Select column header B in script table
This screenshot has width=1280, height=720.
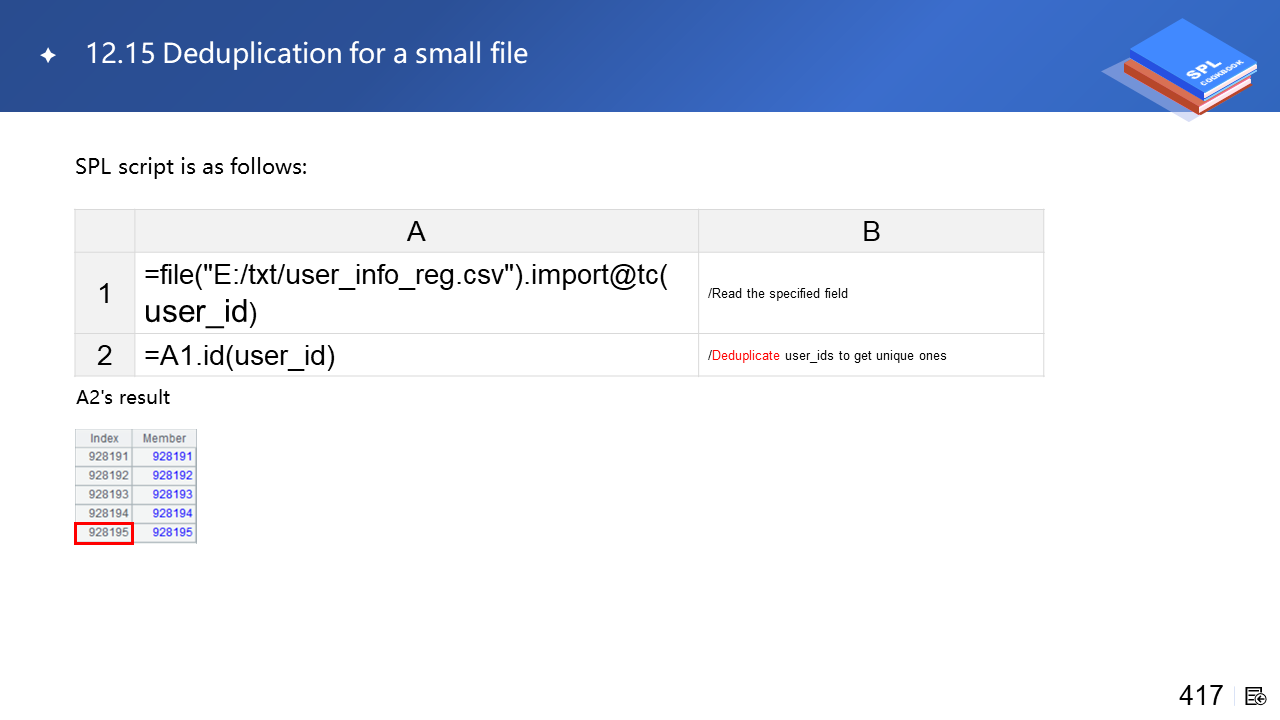pos(870,231)
